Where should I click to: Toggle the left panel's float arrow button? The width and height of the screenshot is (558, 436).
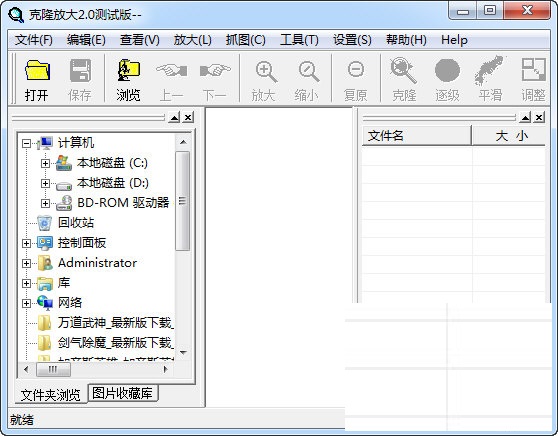[x=174, y=117]
